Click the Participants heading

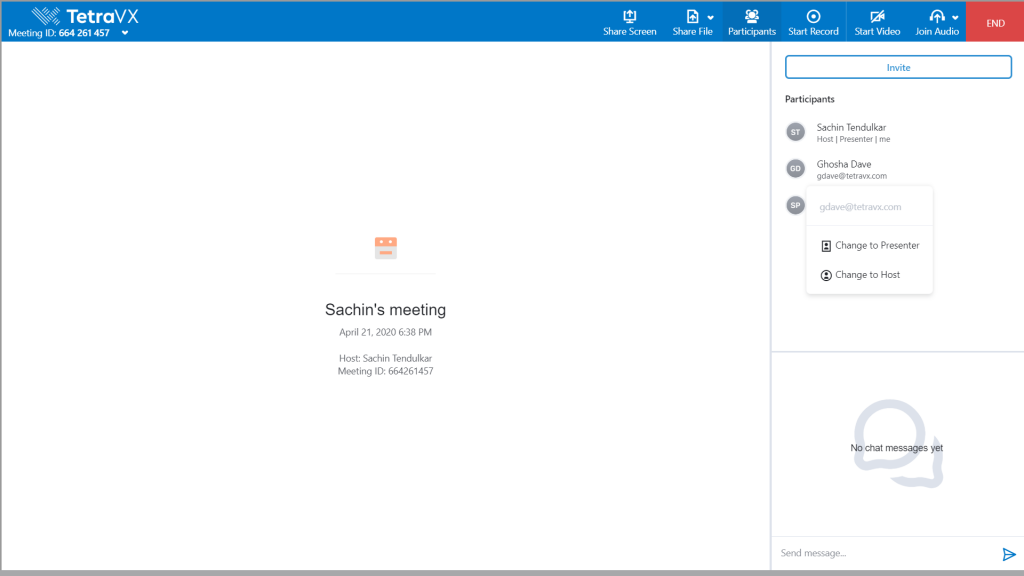[x=809, y=99]
